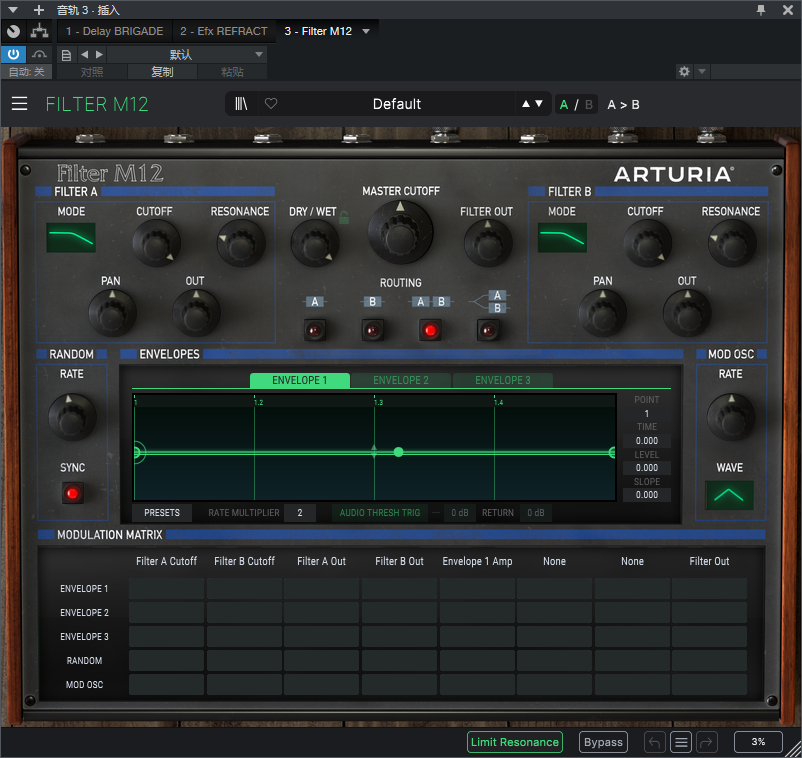The width and height of the screenshot is (802, 758).
Task: Click the Master Cutoff knob
Action: (x=400, y=233)
